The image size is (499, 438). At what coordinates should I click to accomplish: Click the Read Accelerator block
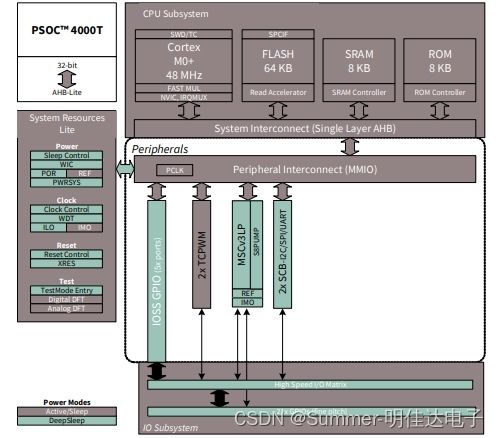pyautogui.click(x=278, y=92)
